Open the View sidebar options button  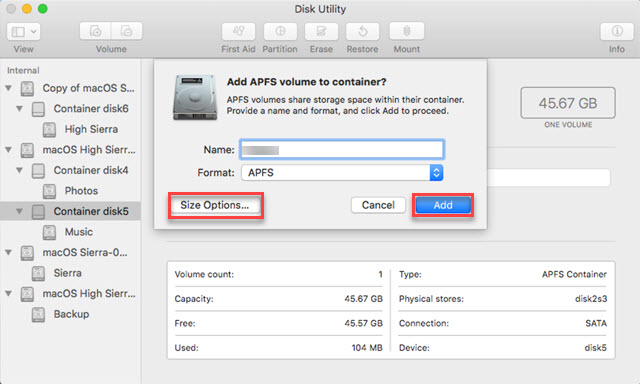[x=23, y=31]
